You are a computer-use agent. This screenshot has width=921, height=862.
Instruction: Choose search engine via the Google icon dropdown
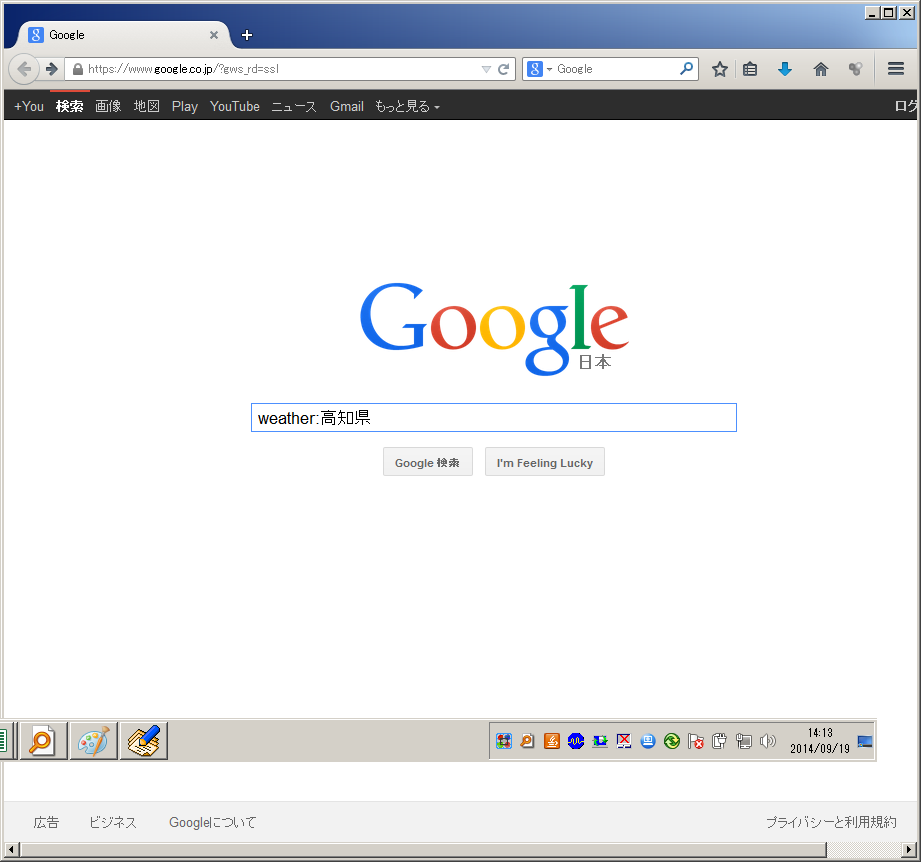[x=539, y=69]
